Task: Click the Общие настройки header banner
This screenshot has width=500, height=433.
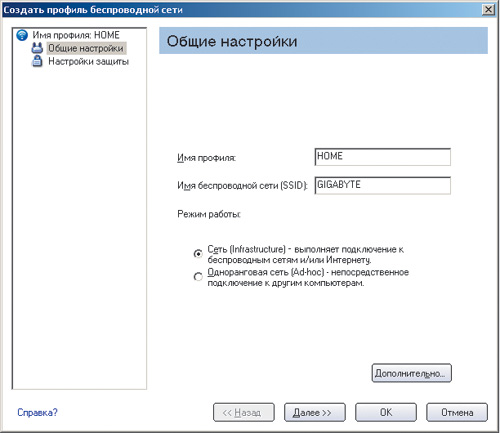Action: pos(323,41)
